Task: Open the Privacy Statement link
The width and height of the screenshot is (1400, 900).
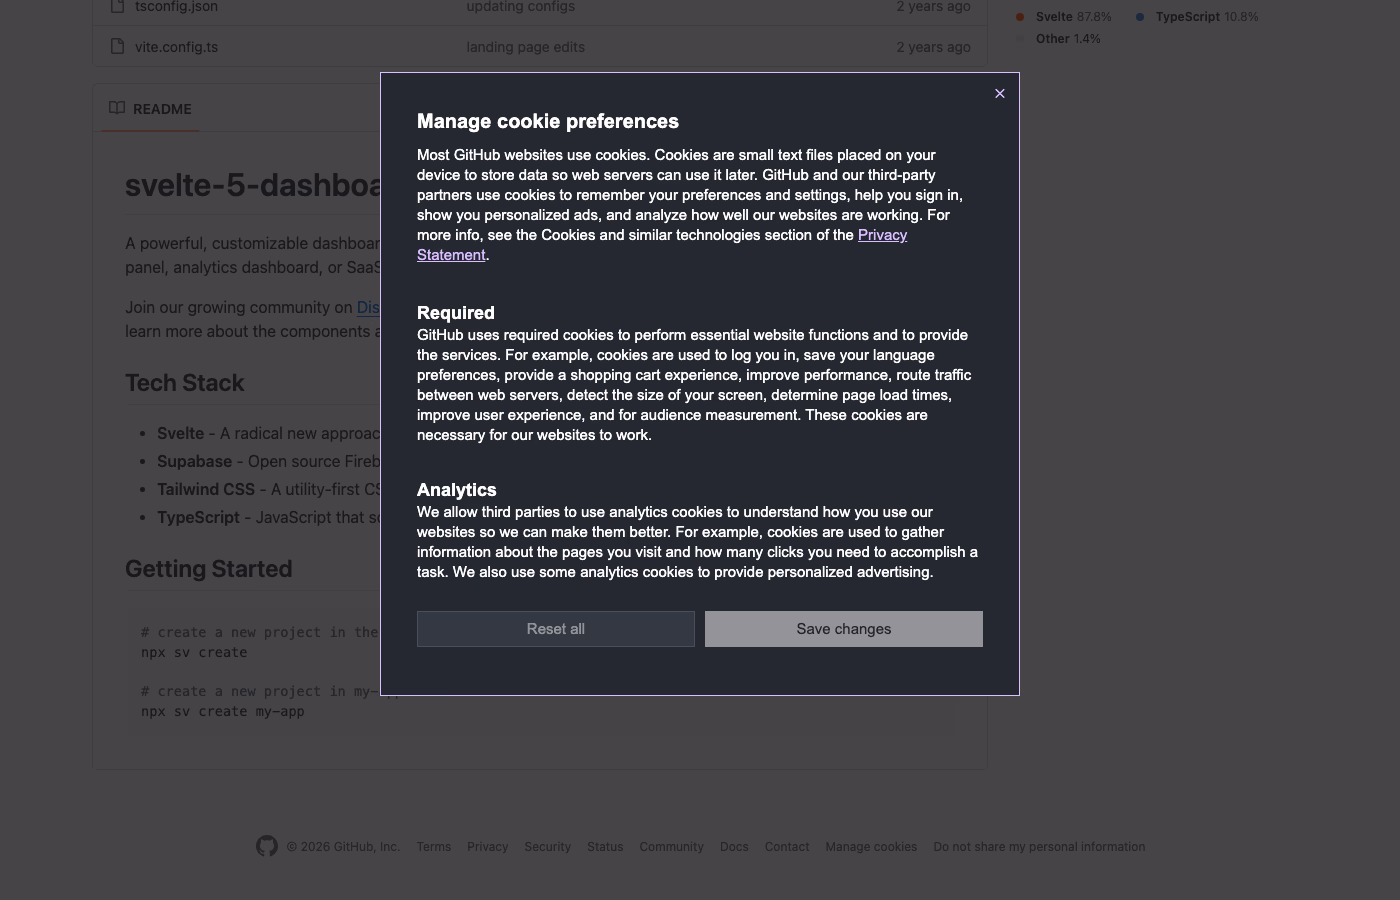Action: pos(882,234)
